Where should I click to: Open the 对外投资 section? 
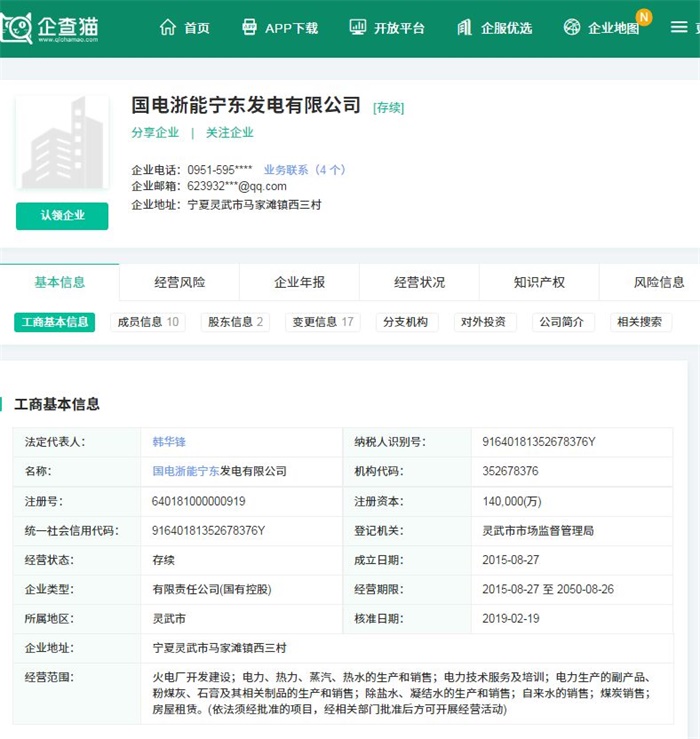coord(482,322)
